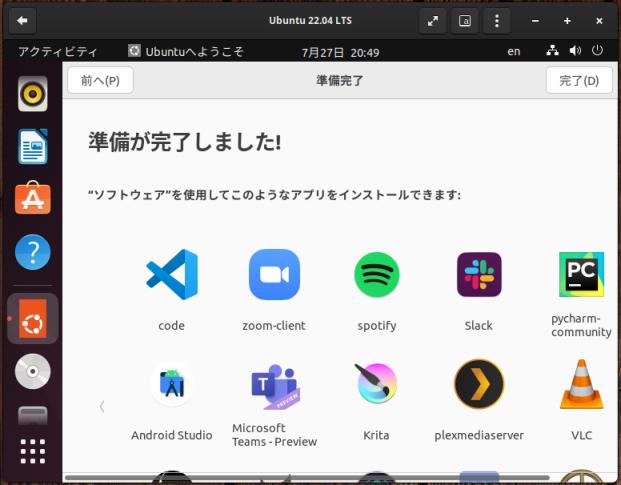Open the volume indicator in top bar
621x485 pixels.
click(x=575, y=51)
